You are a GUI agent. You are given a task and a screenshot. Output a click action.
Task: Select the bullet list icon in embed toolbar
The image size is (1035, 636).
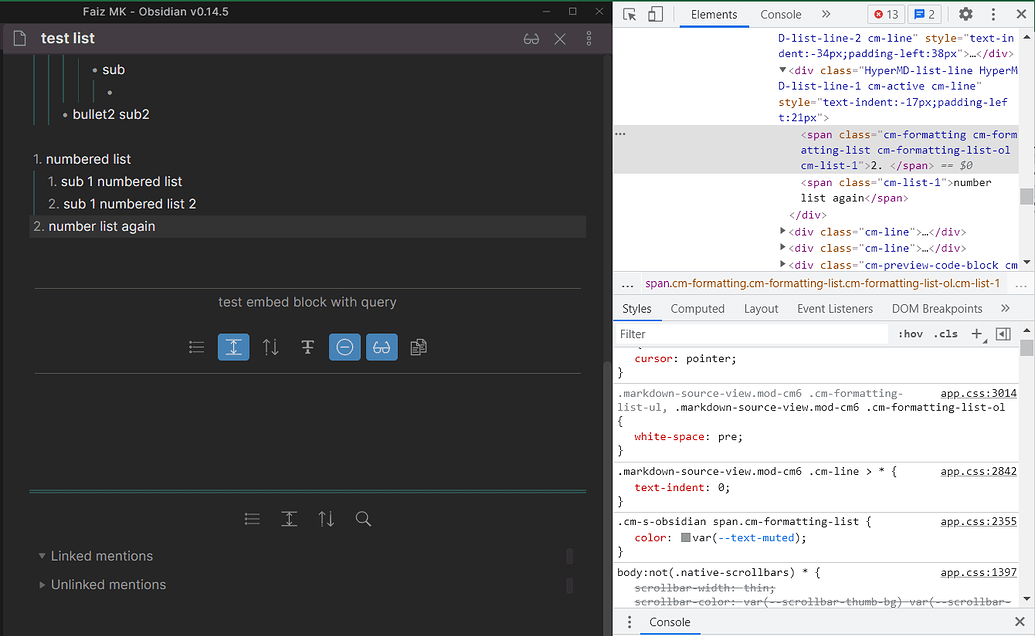click(x=196, y=346)
